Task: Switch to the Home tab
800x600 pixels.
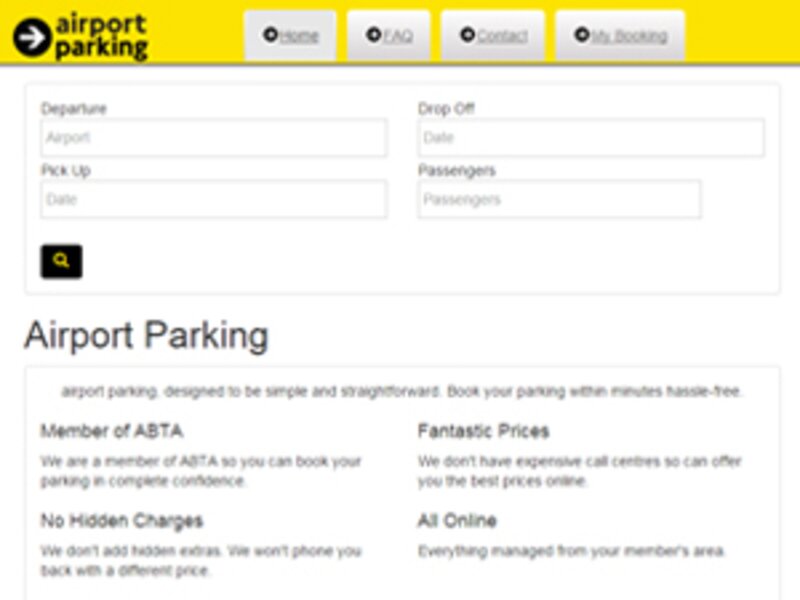Action: (x=296, y=33)
